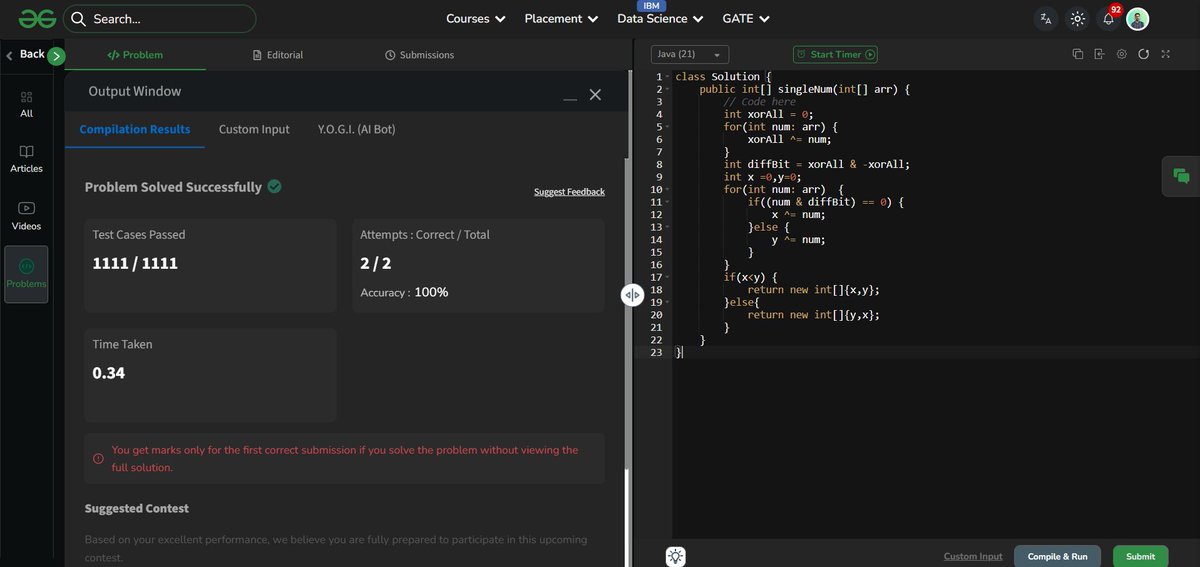Focus the Search input field
1200x567 pixels.
pos(160,19)
